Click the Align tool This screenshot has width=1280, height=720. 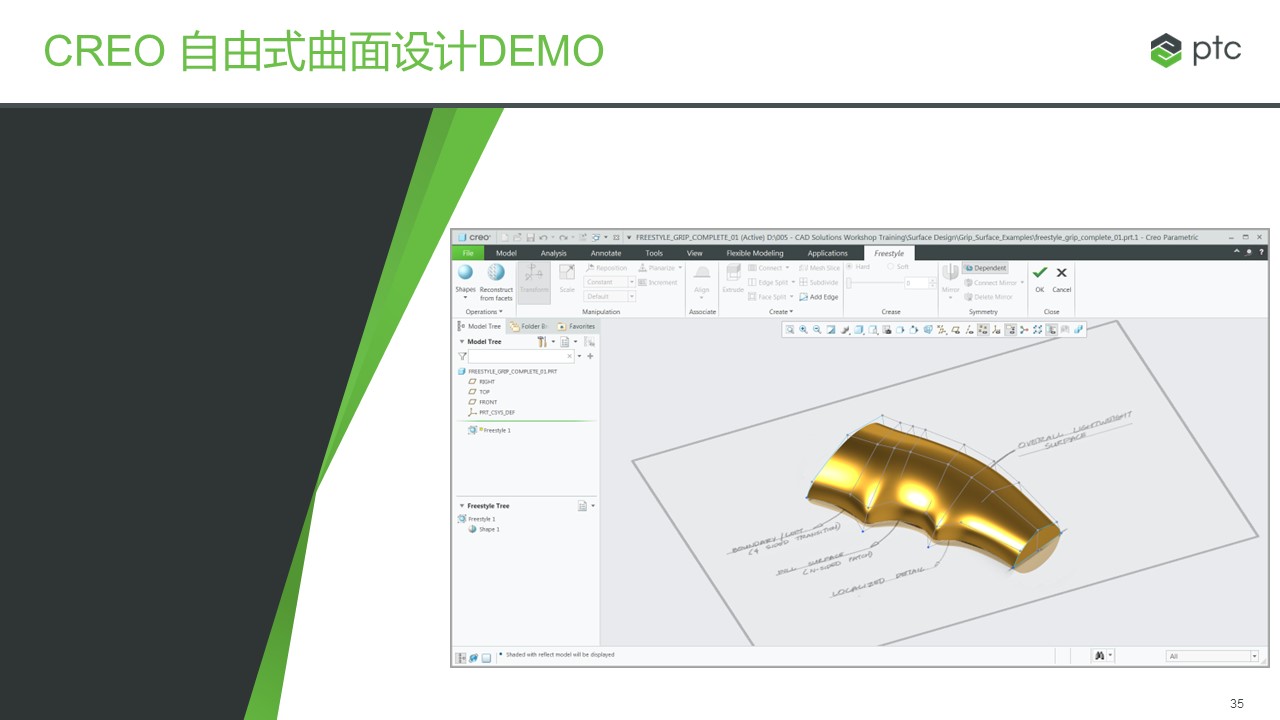[702, 280]
